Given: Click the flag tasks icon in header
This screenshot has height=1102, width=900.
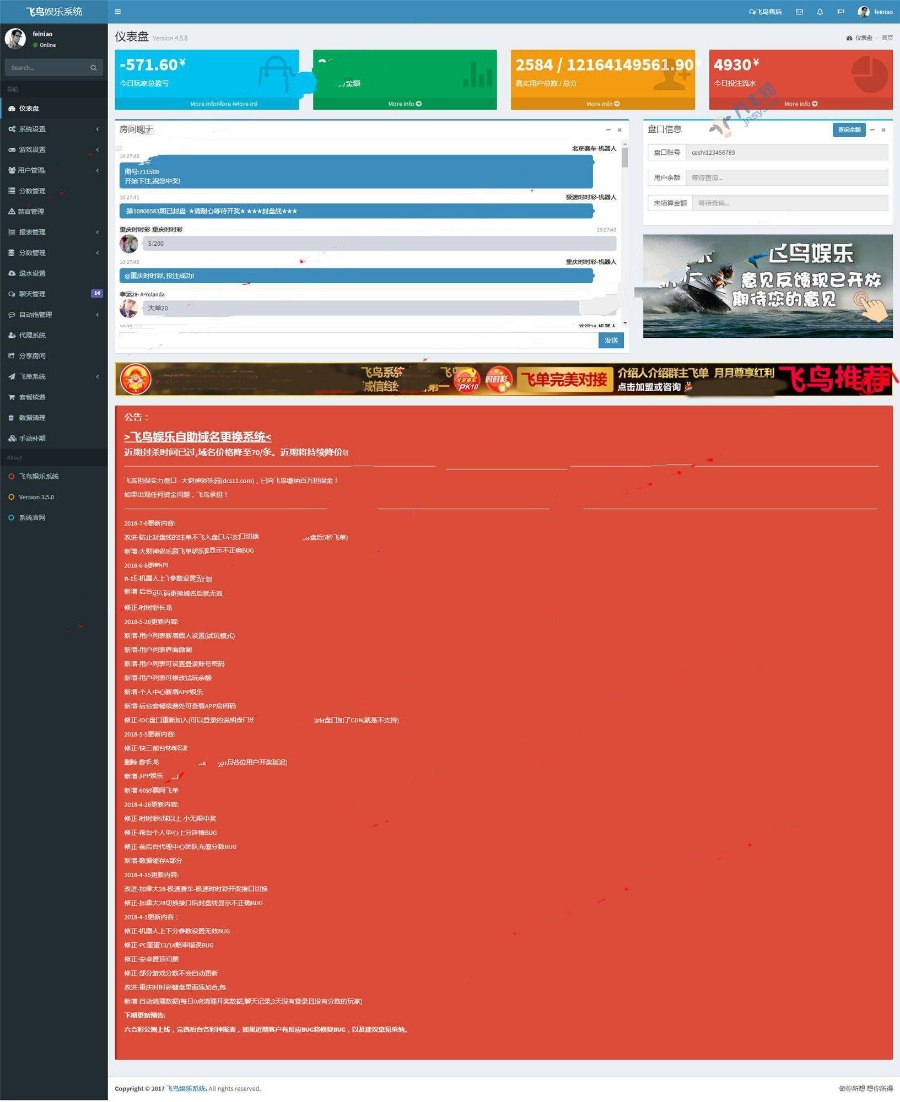Looking at the screenshot, I should (x=840, y=12).
